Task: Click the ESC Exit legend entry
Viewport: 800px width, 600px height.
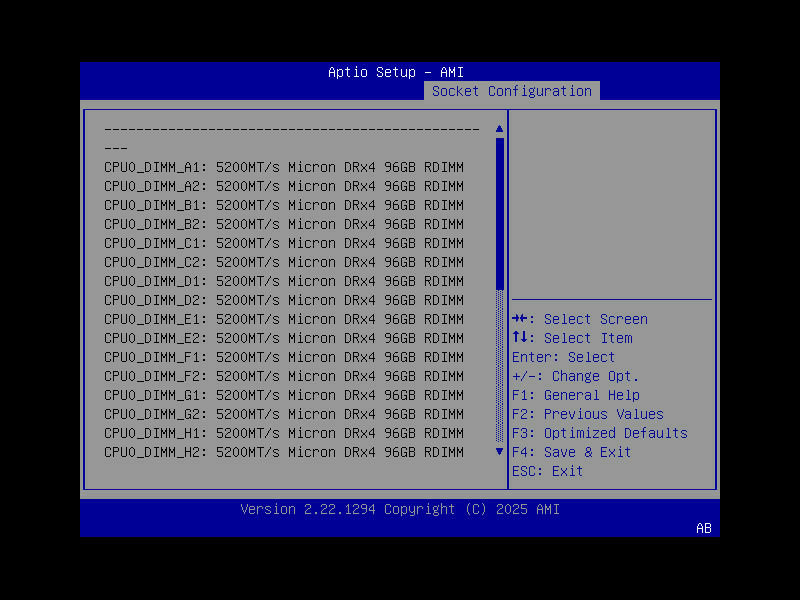Action: point(545,470)
